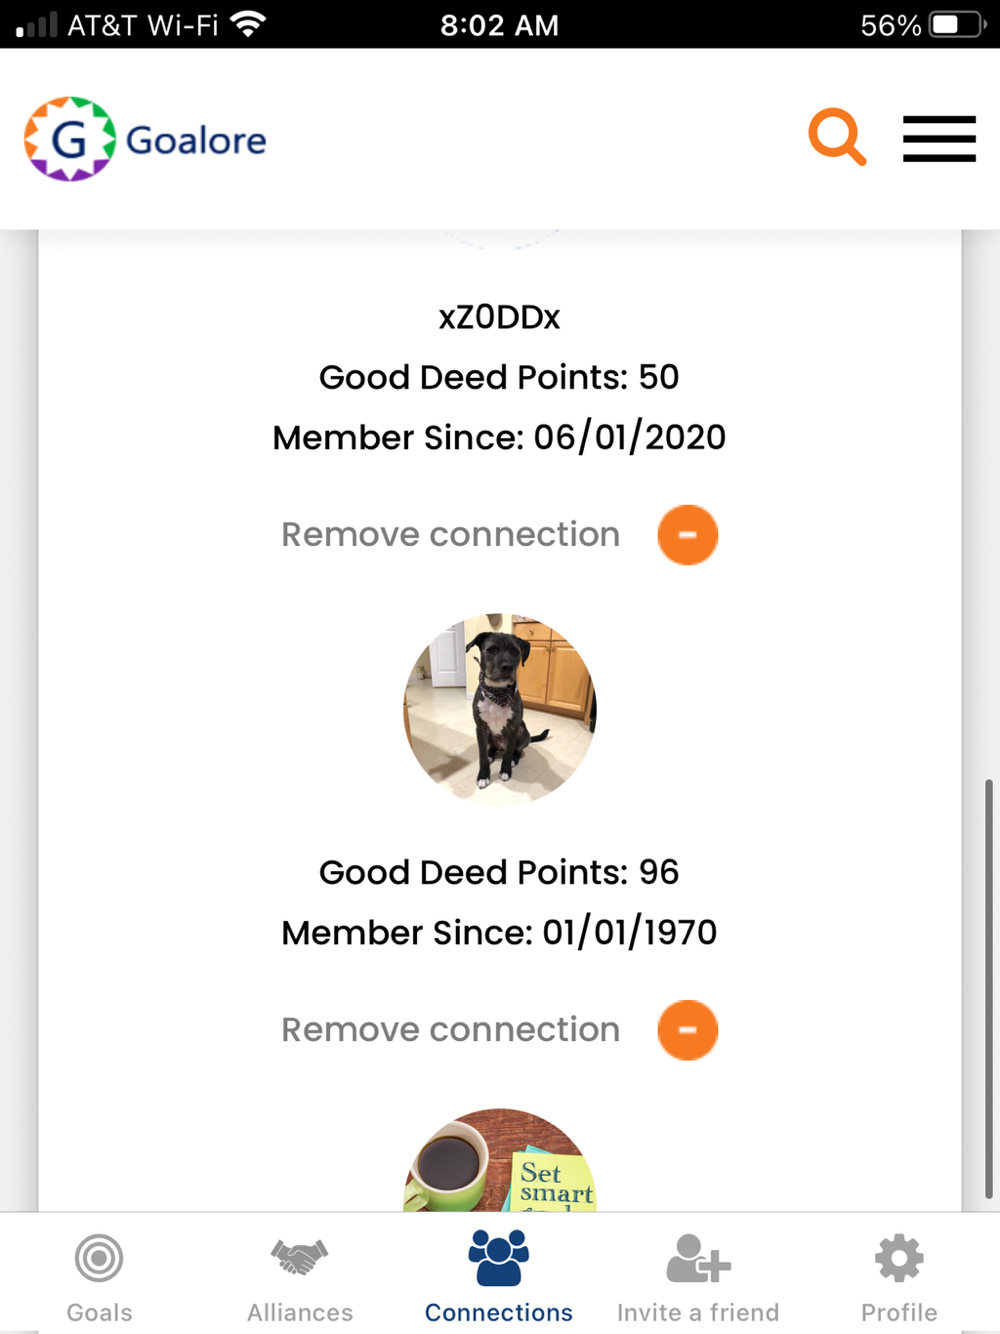
Task: Click Remove connection text below dog photo
Action: tap(451, 1029)
